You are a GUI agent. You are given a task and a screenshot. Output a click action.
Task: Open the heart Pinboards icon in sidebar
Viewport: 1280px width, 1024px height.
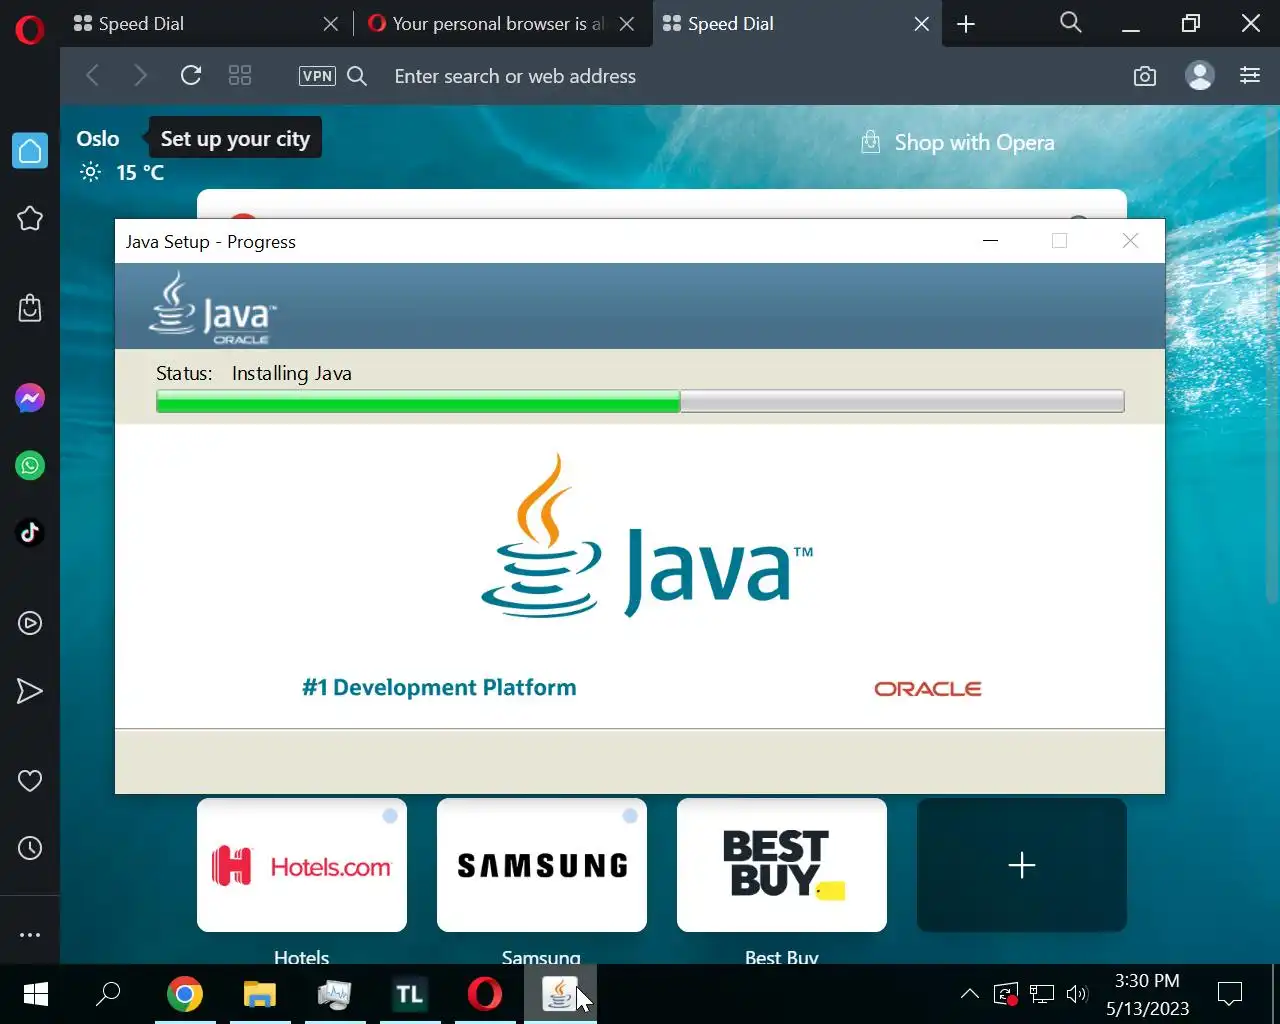[x=30, y=780]
